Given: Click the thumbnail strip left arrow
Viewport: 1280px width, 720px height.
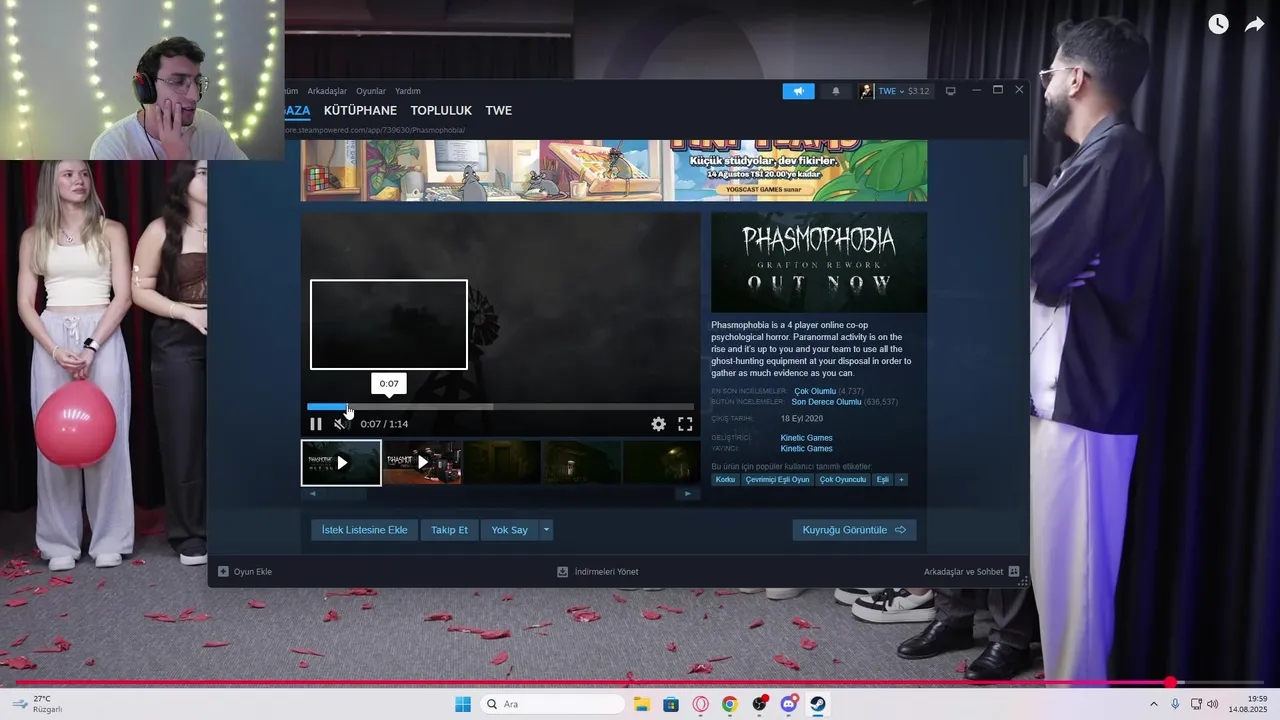Looking at the screenshot, I should (312, 493).
